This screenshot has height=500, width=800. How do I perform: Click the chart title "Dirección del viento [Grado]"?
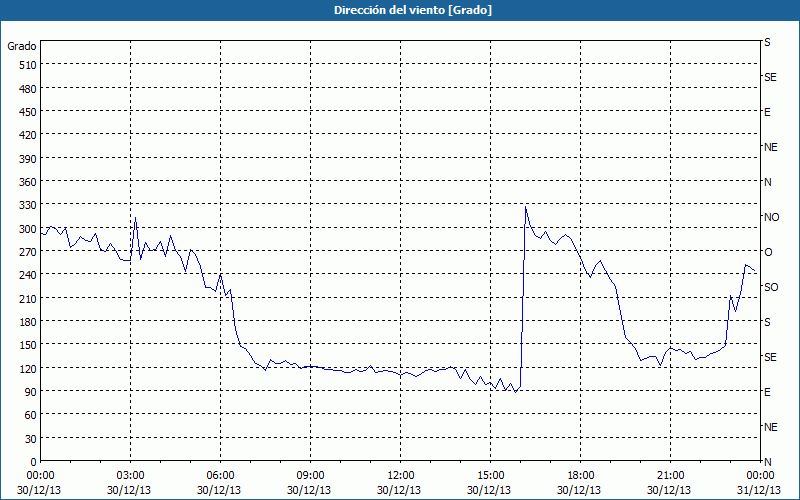[x=413, y=10]
